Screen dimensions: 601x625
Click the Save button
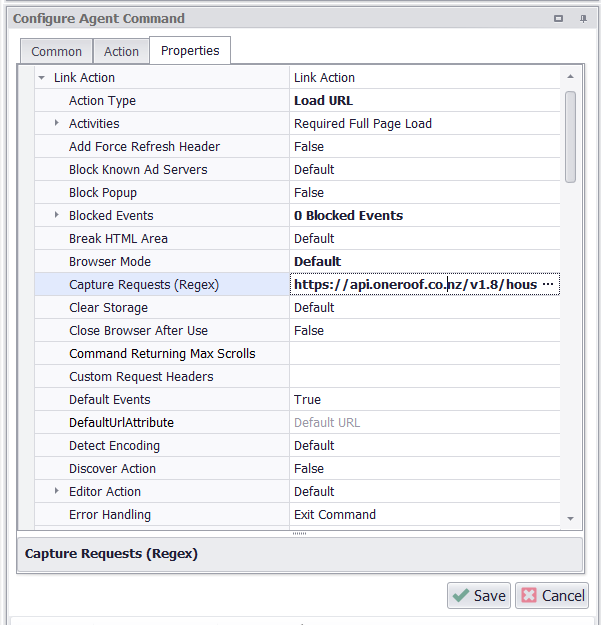(x=479, y=595)
